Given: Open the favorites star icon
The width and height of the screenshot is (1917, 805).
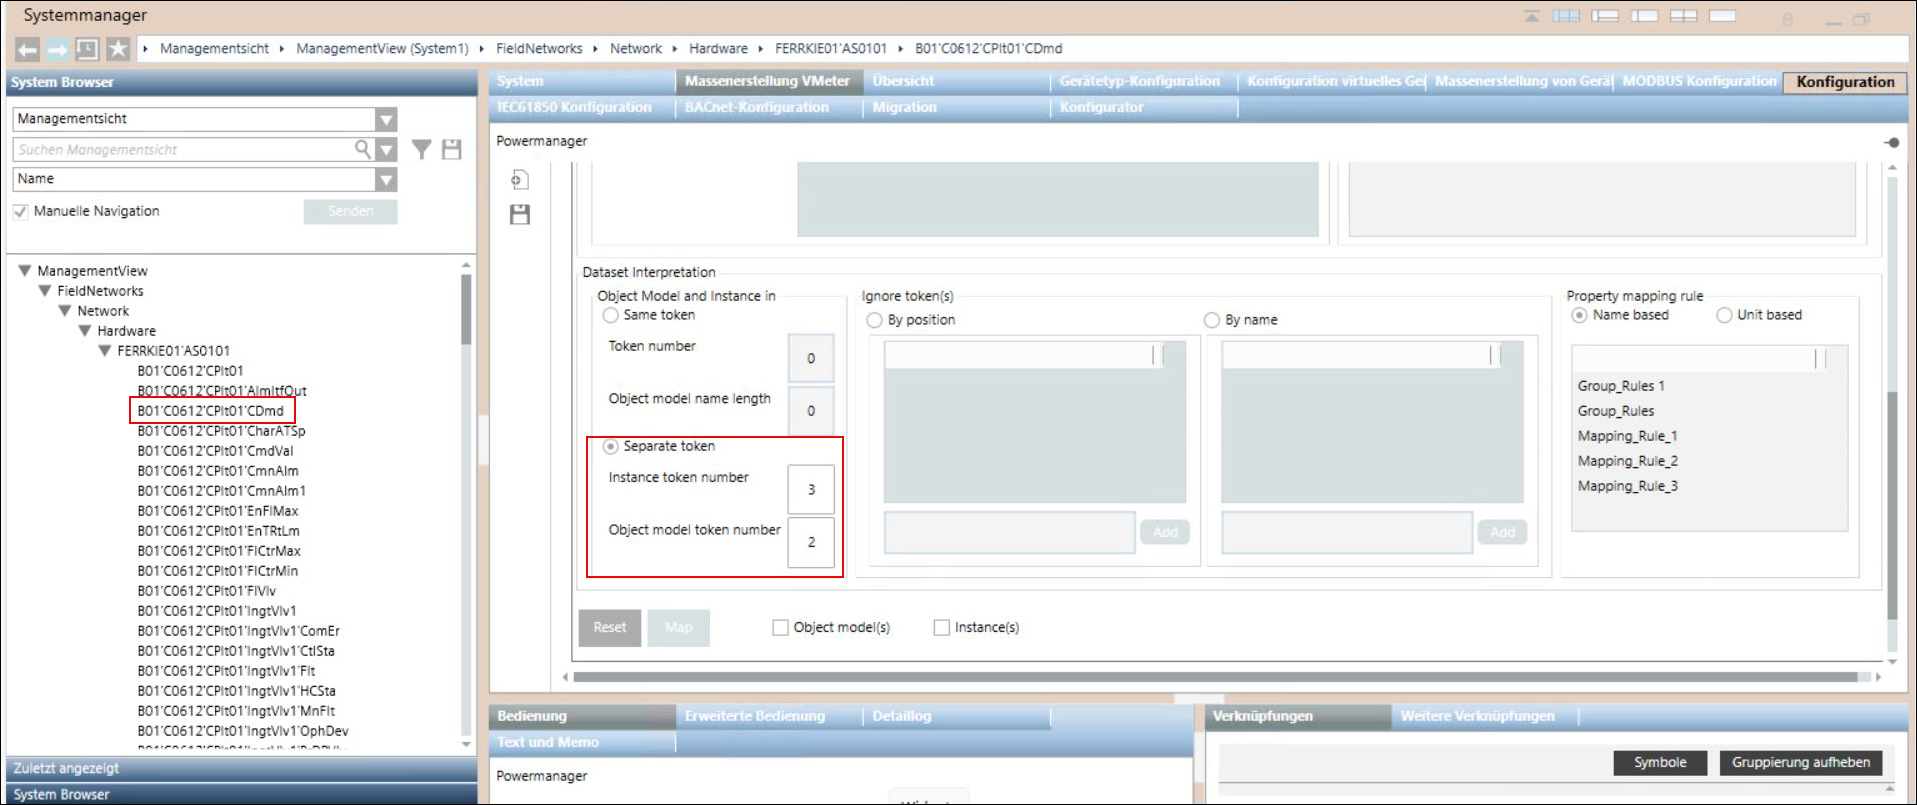Looking at the screenshot, I should [118, 49].
